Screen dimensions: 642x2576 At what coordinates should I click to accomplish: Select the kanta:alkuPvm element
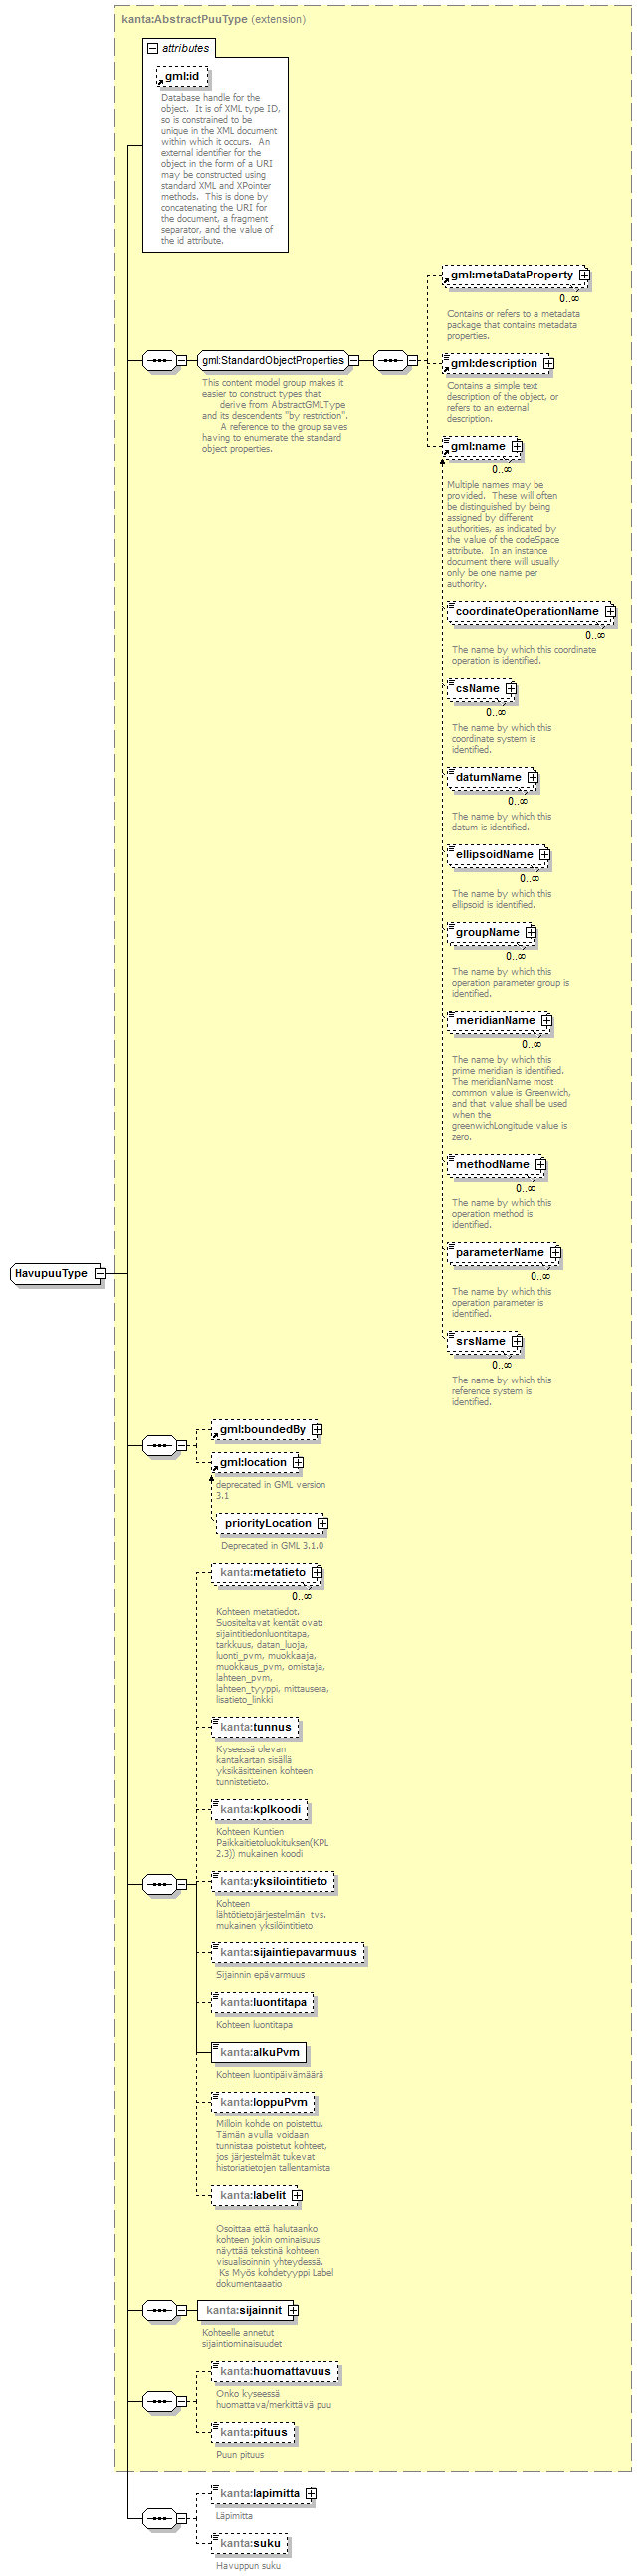click(x=259, y=2052)
